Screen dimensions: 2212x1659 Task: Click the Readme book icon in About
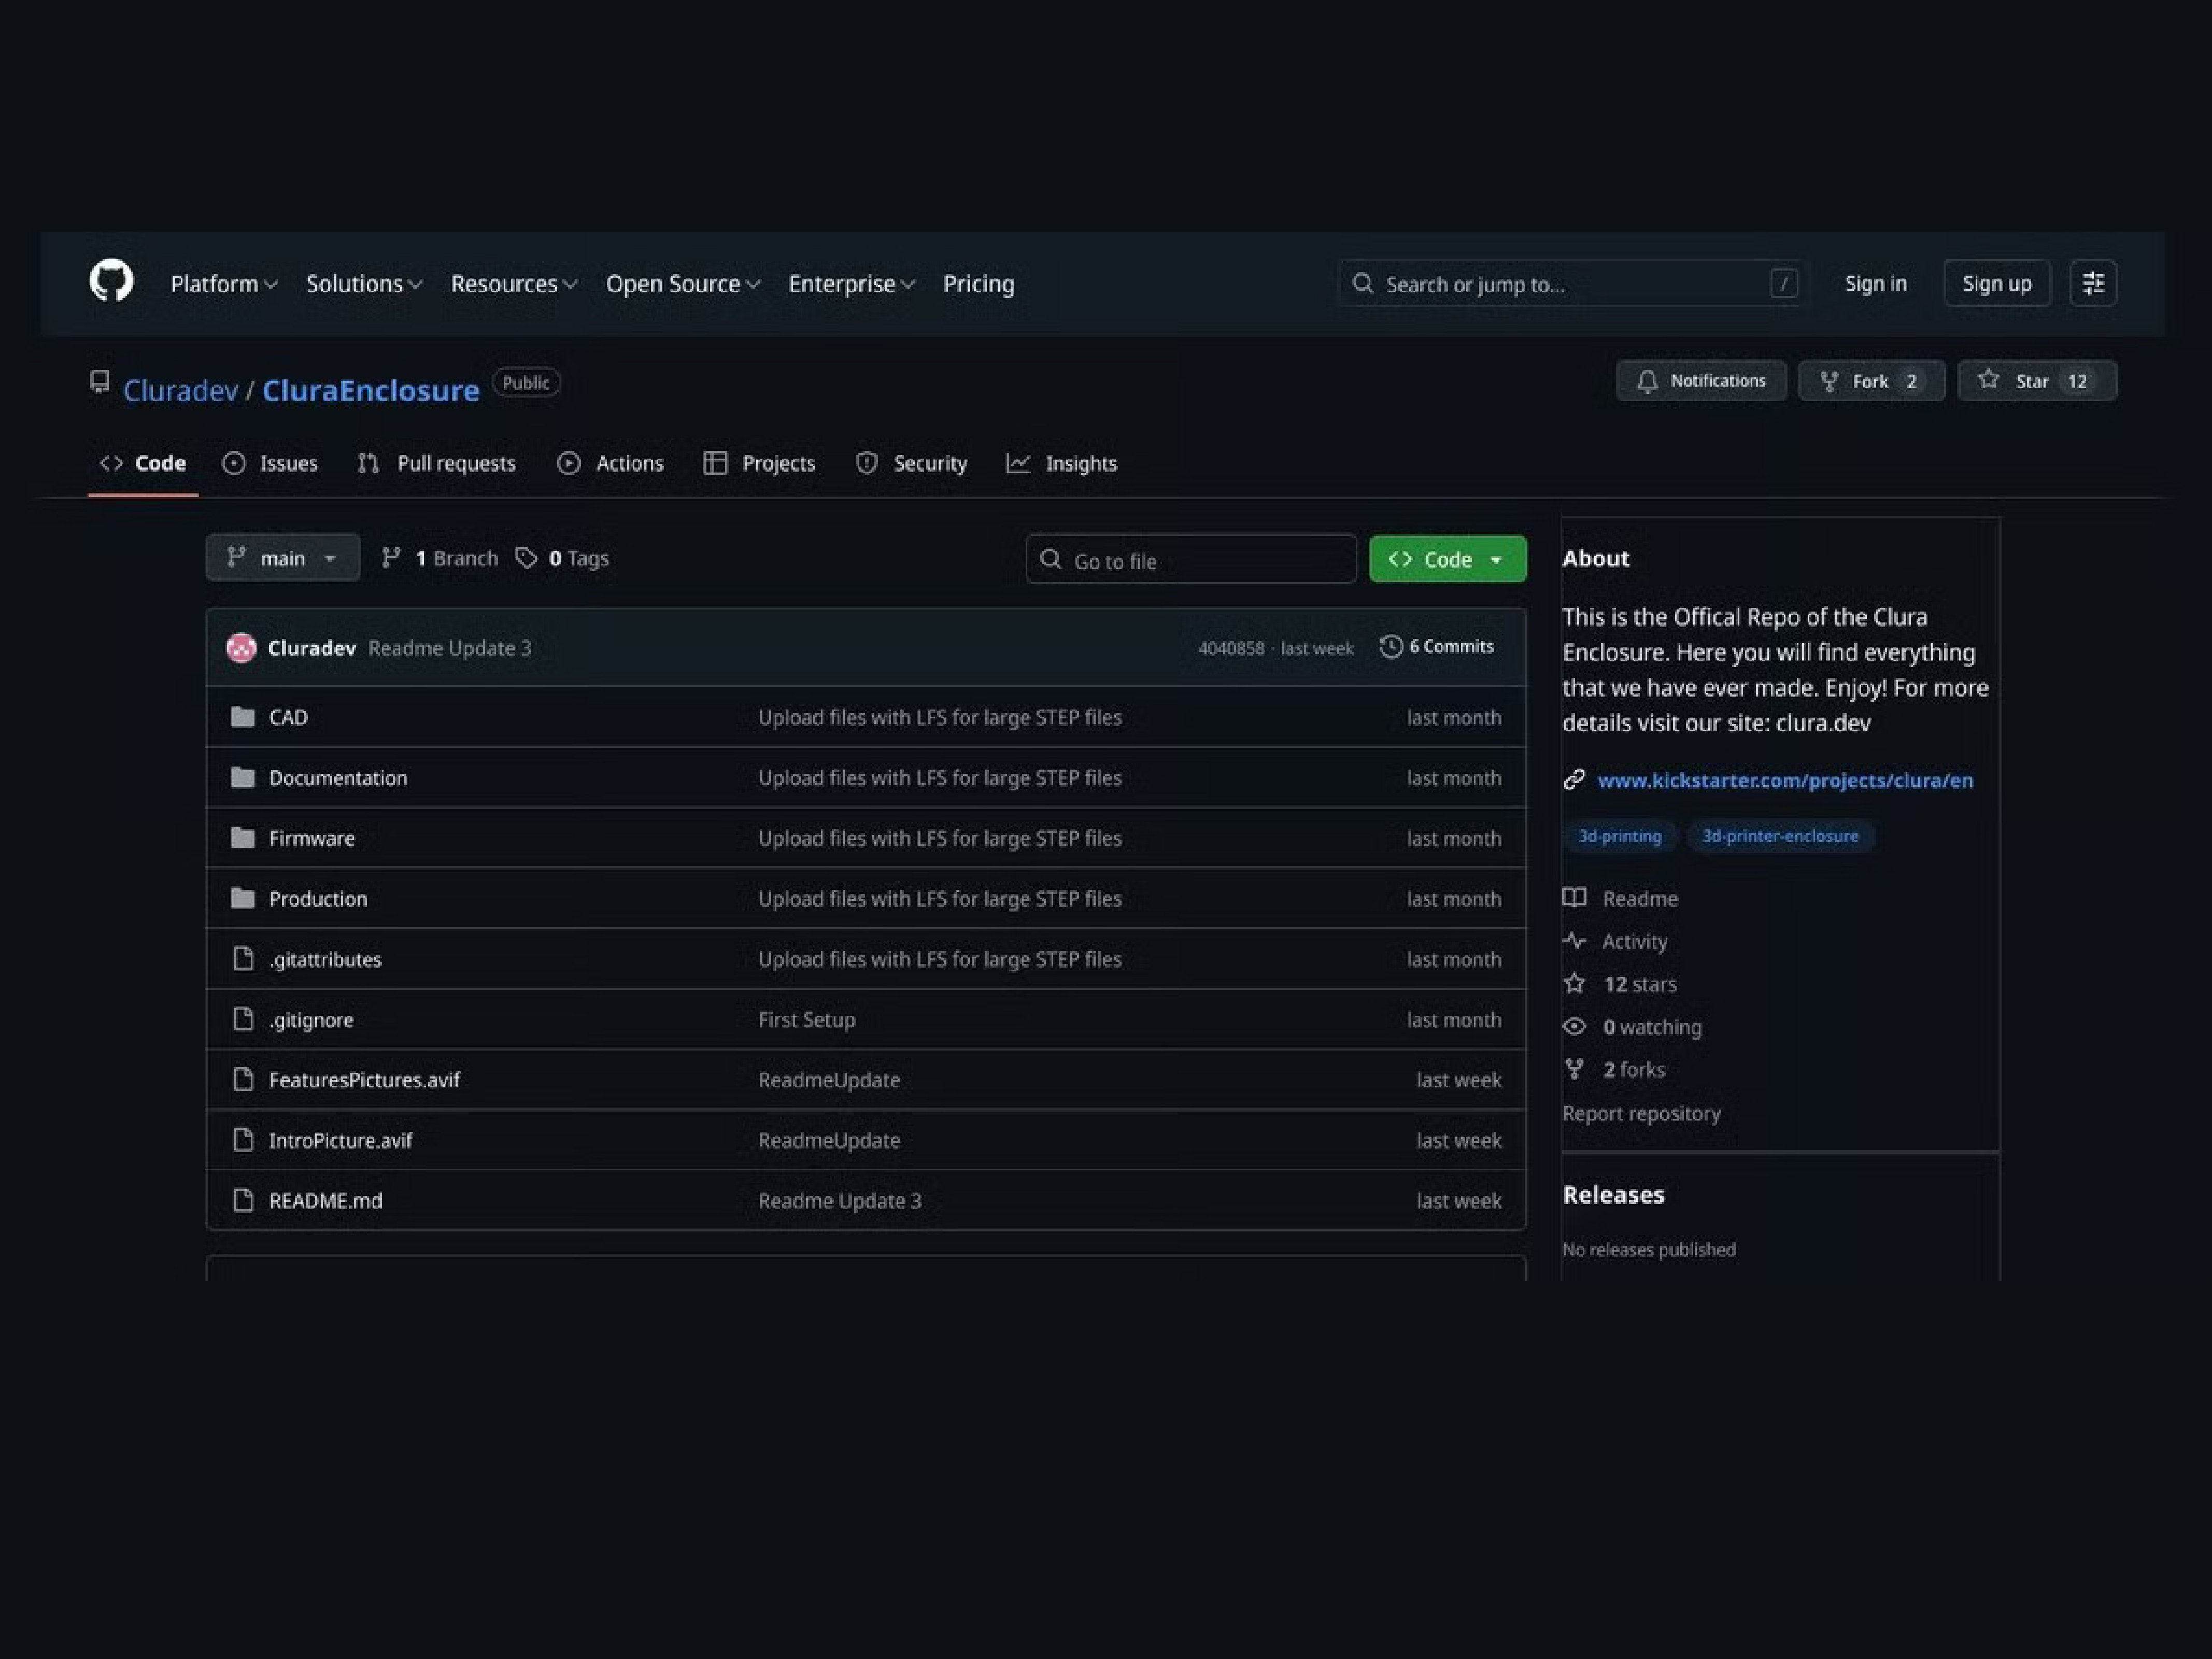[1575, 898]
